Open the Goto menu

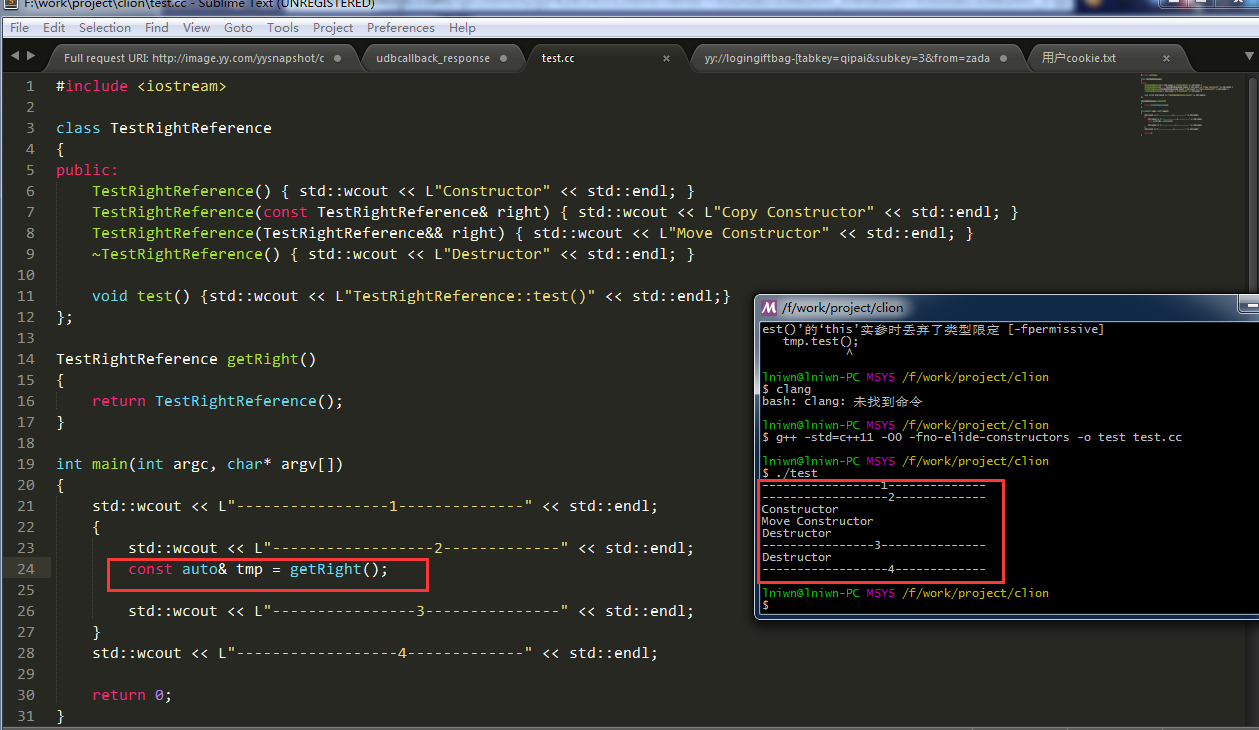[x=238, y=28]
